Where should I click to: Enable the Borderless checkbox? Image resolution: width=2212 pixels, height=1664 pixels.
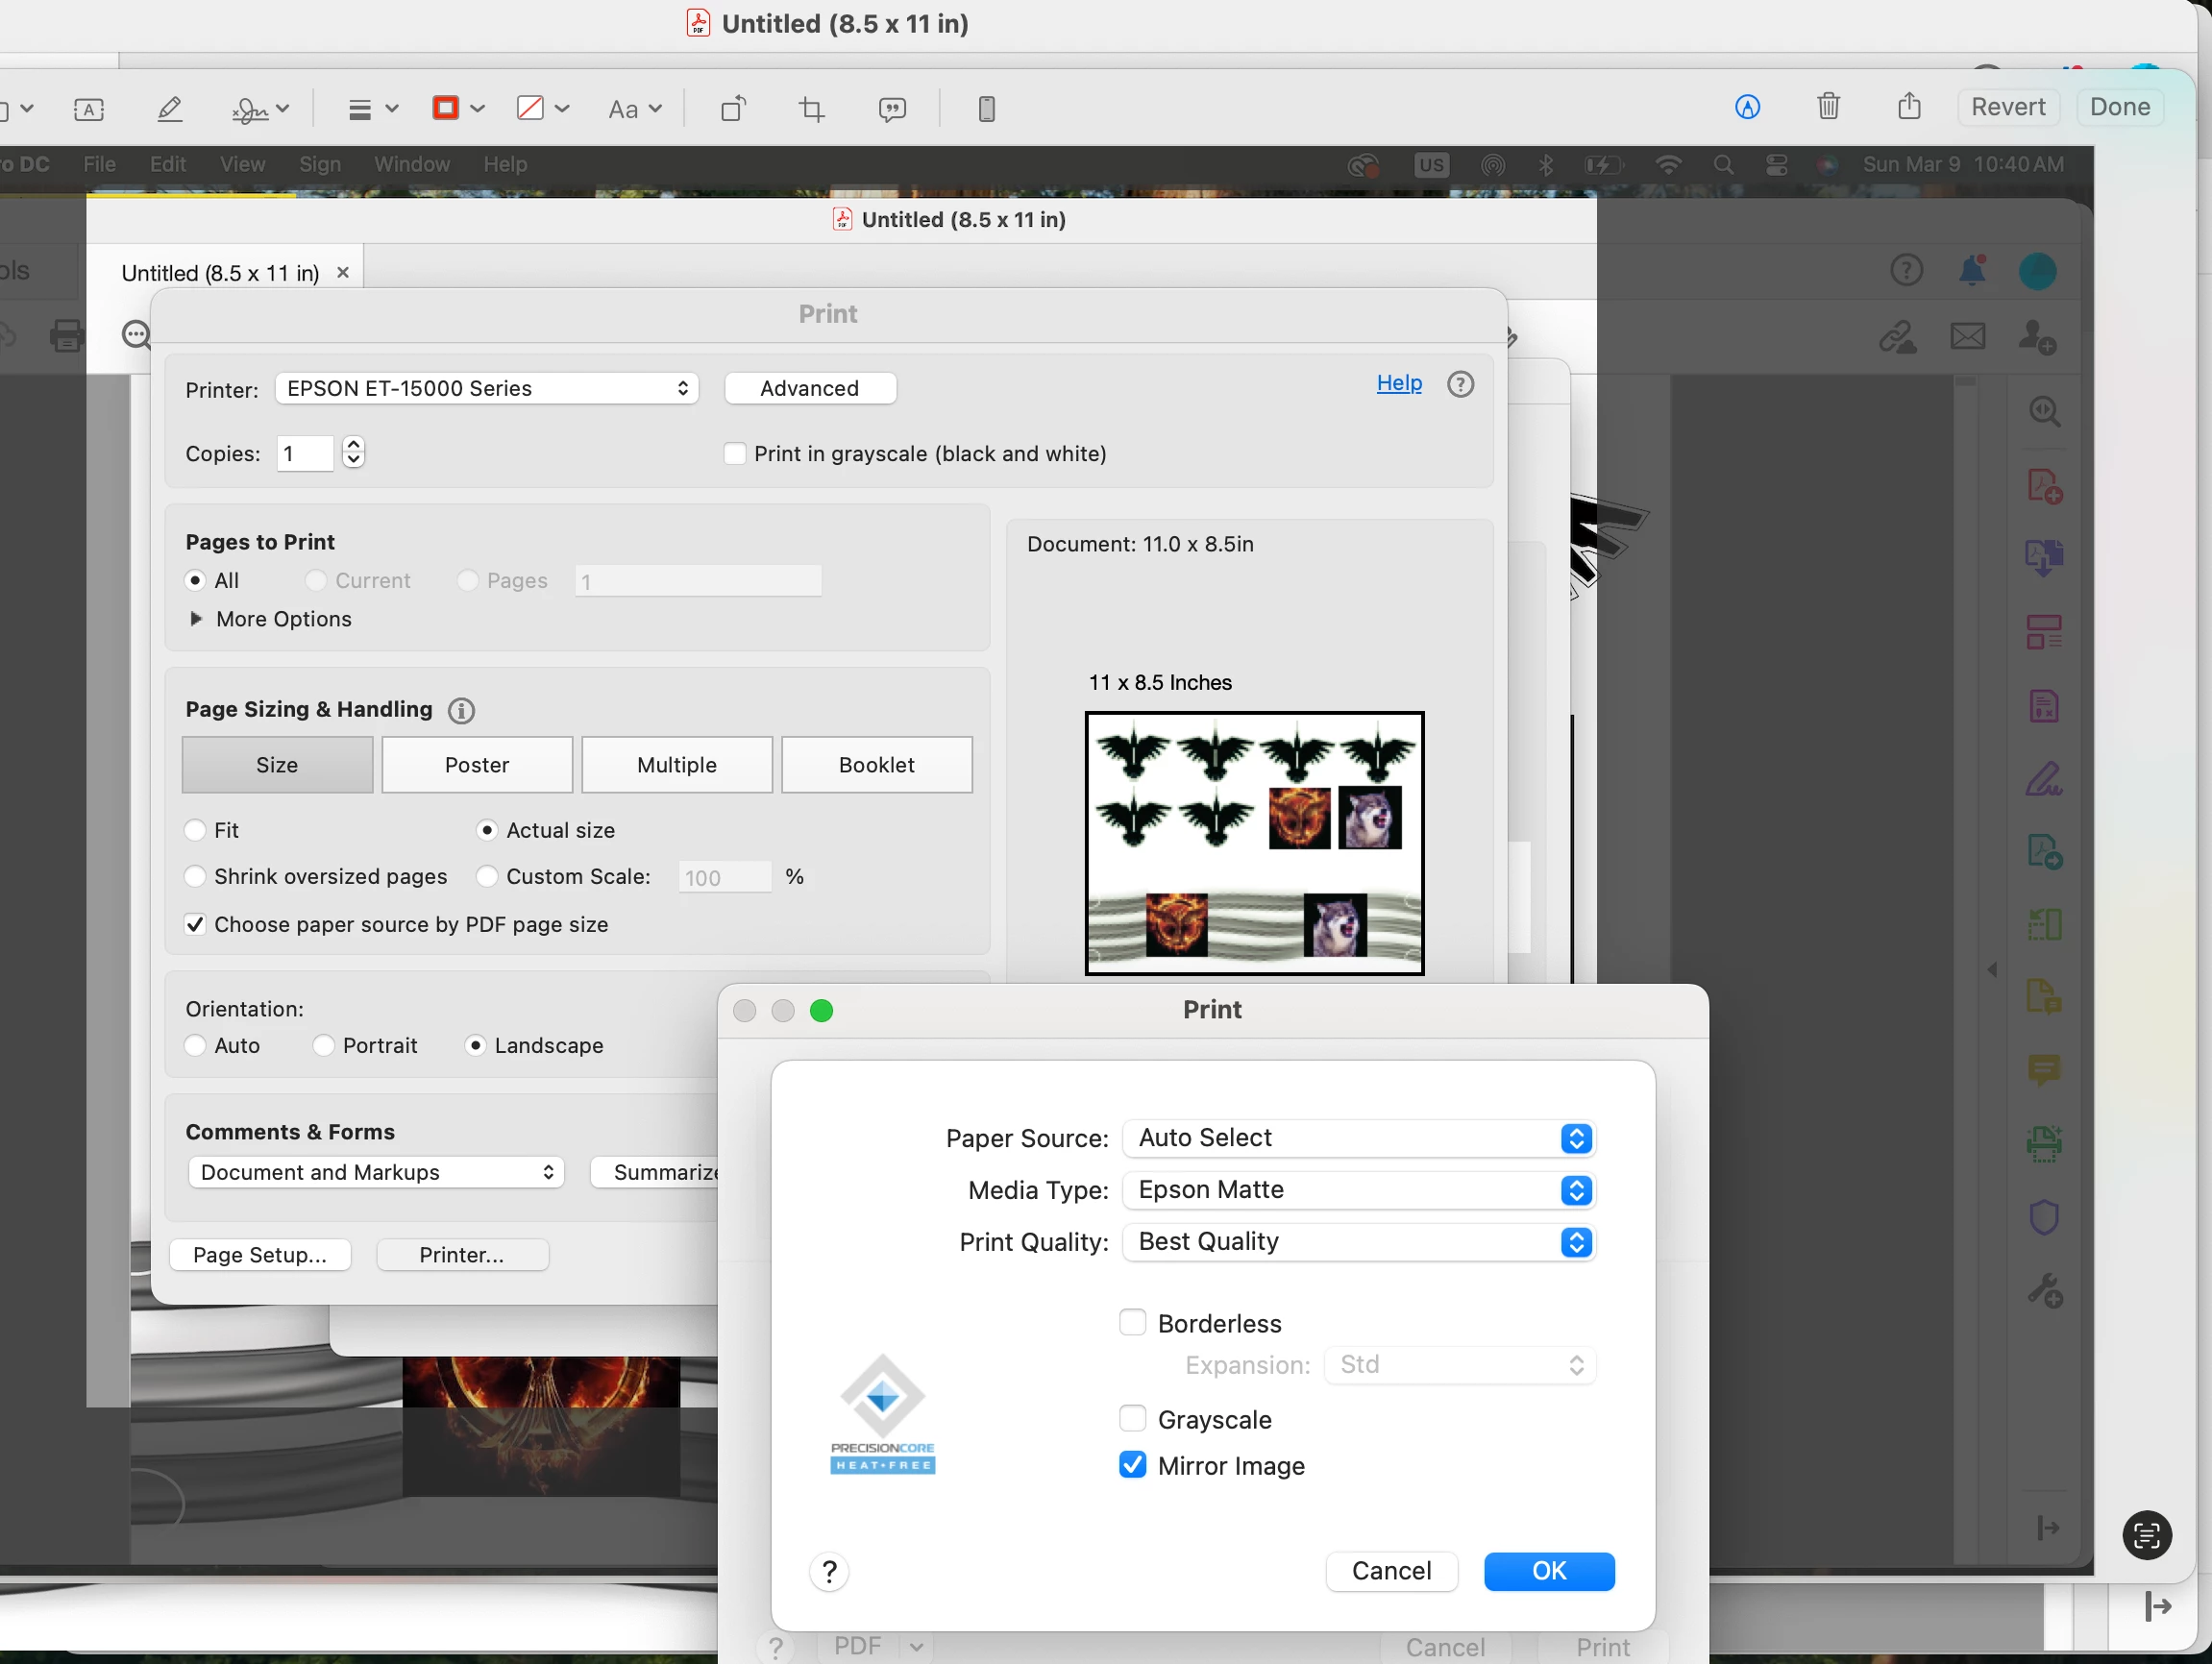click(1131, 1322)
